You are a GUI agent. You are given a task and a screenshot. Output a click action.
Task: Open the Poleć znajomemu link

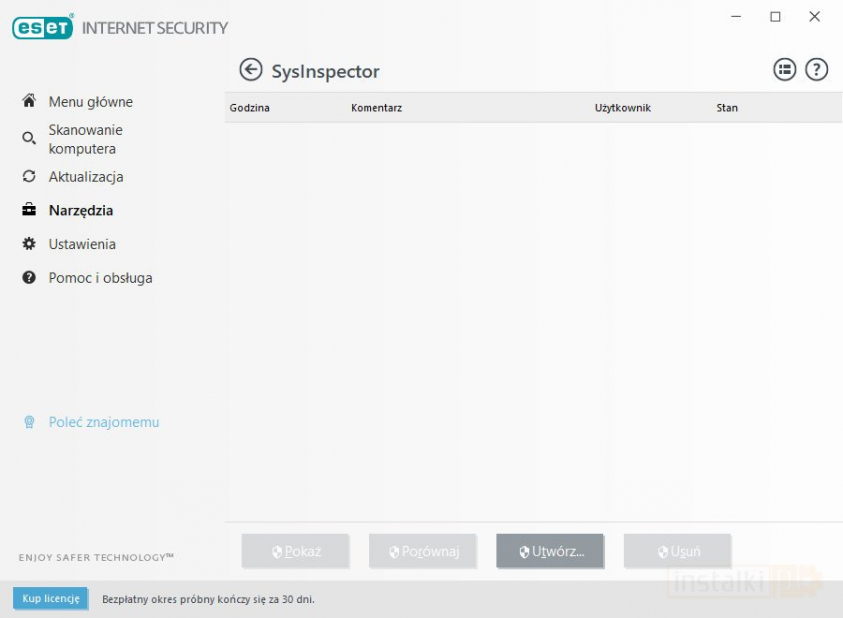point(103,422)
